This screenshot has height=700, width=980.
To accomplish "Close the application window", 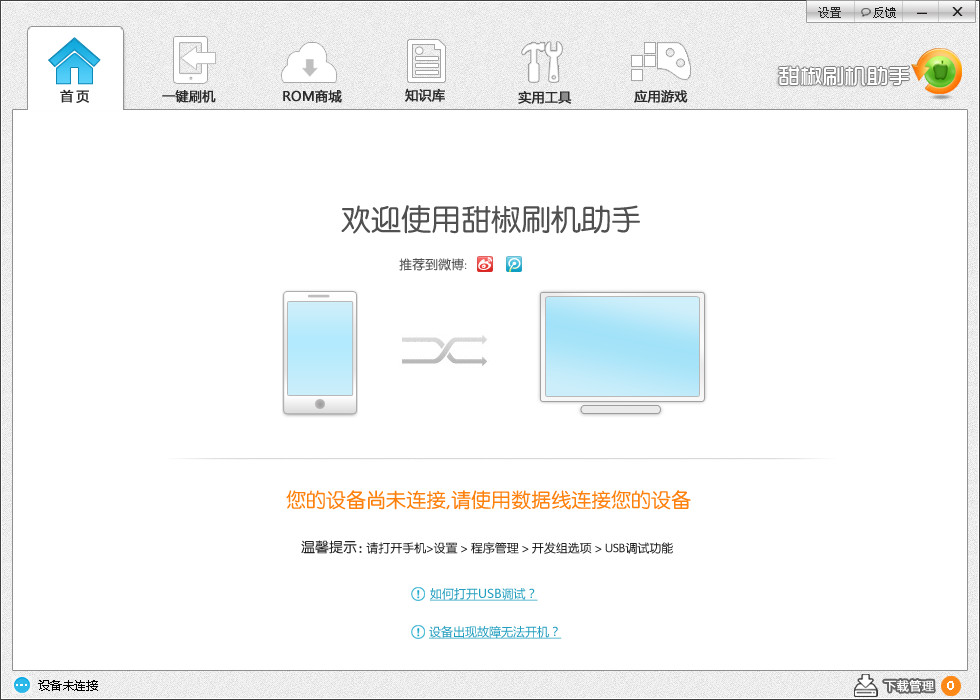I will [x=958, y=12].
